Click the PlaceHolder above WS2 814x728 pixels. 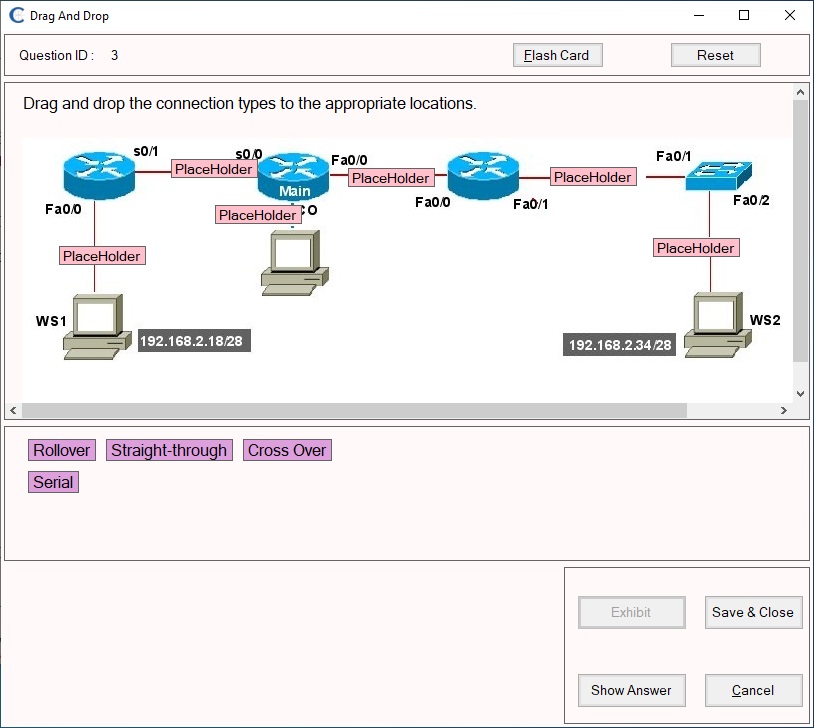pos(695,248)
